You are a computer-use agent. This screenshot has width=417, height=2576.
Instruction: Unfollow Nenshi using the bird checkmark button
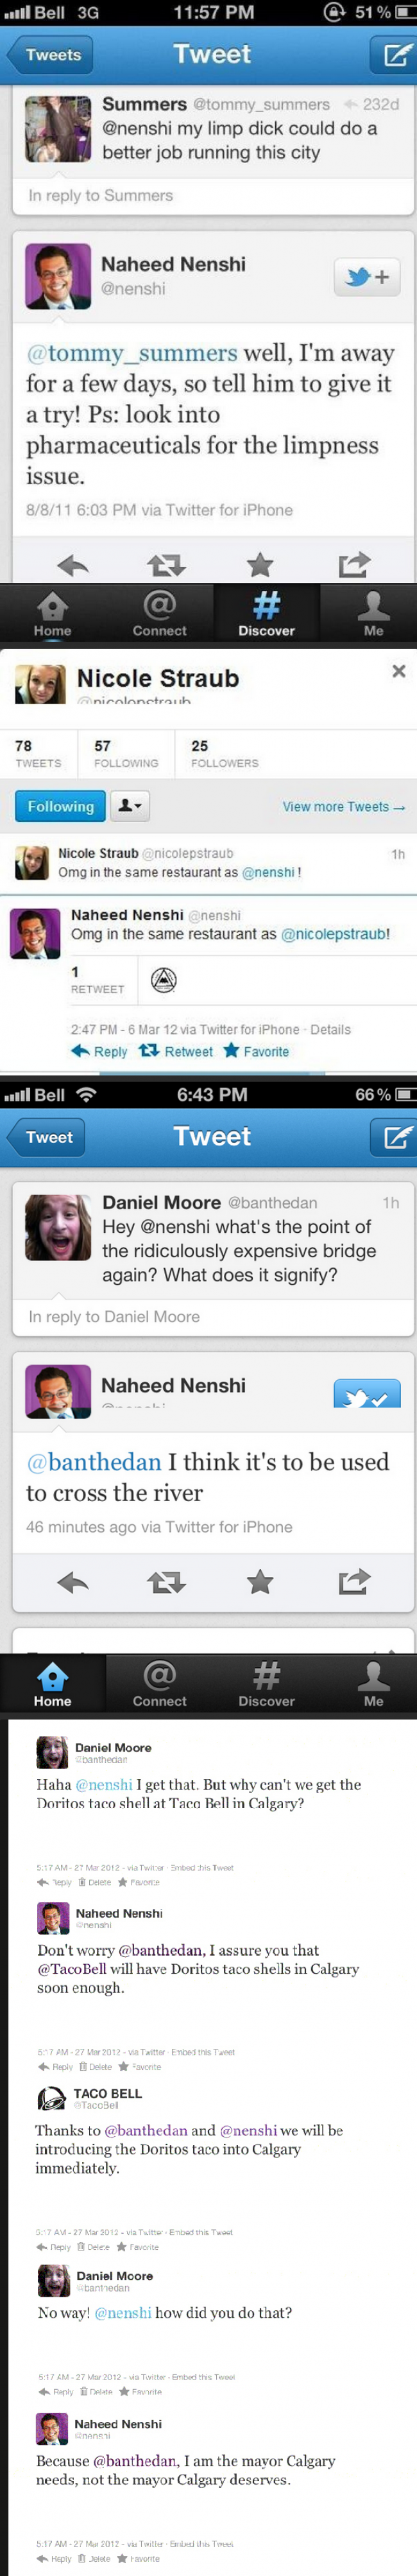pyautogui.click(x=366, y=1394)
